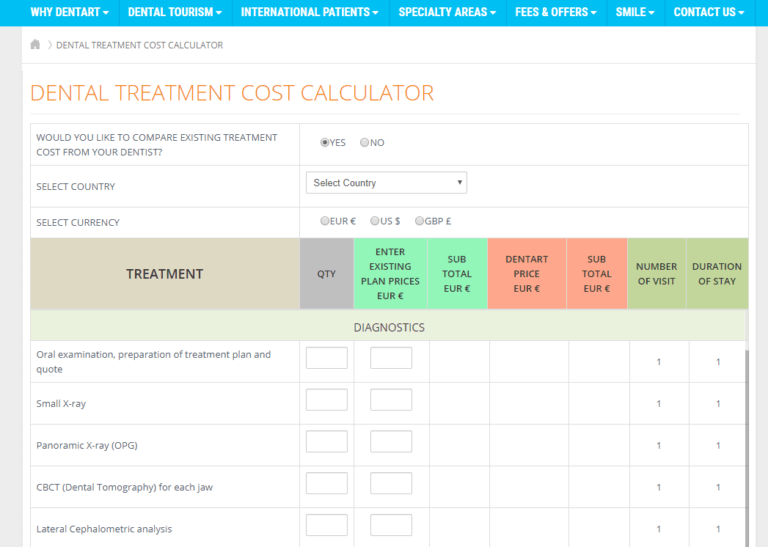
Task: Click CBCT Dental Tomography existing price field
Action: pos(391,484)
